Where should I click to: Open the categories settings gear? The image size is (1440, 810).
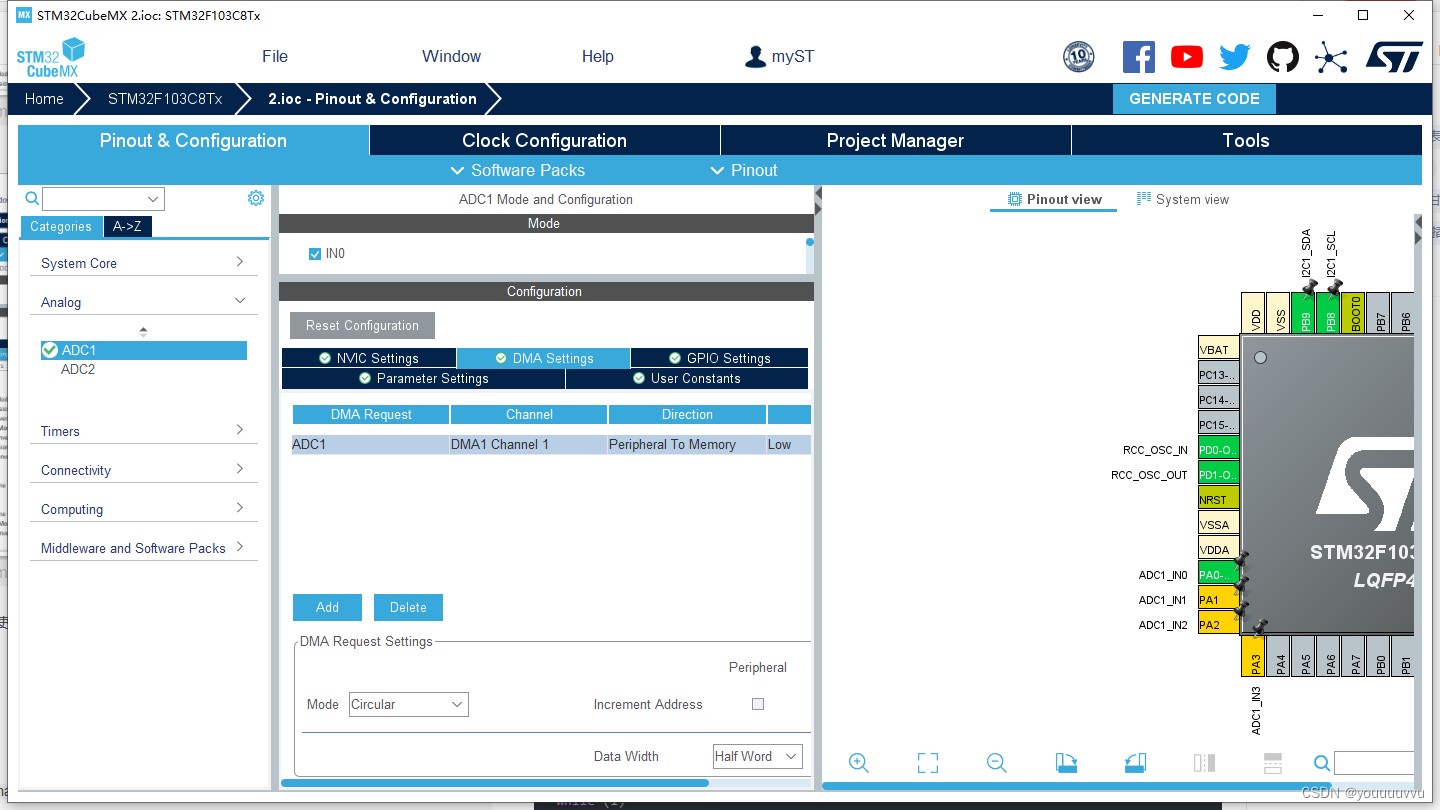pos(256,198)
